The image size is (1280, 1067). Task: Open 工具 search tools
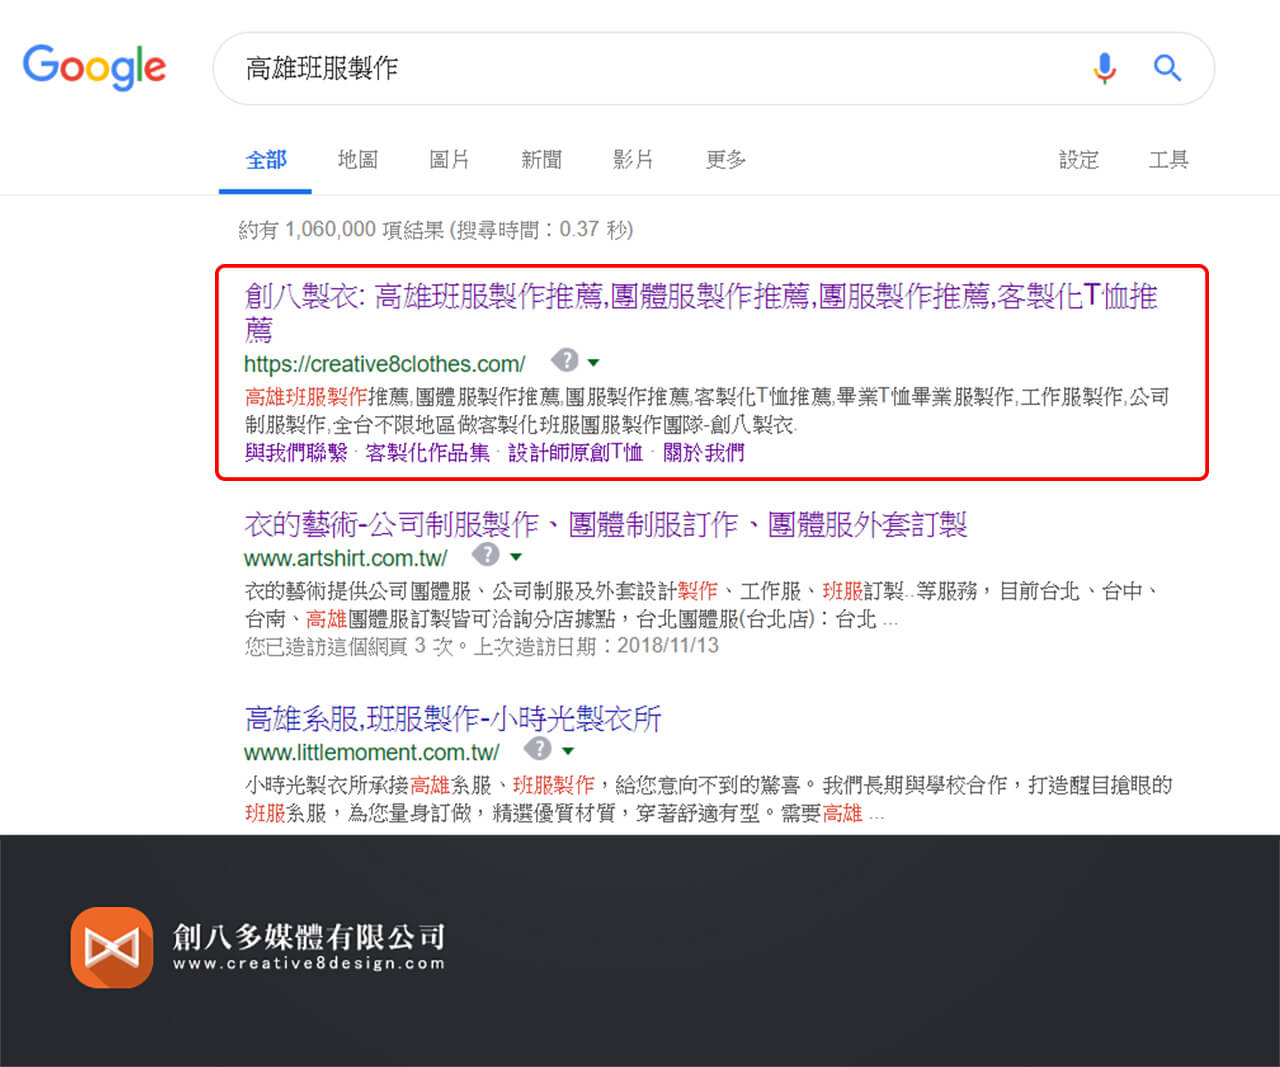pyautogui.click(x=1169, y=159)
